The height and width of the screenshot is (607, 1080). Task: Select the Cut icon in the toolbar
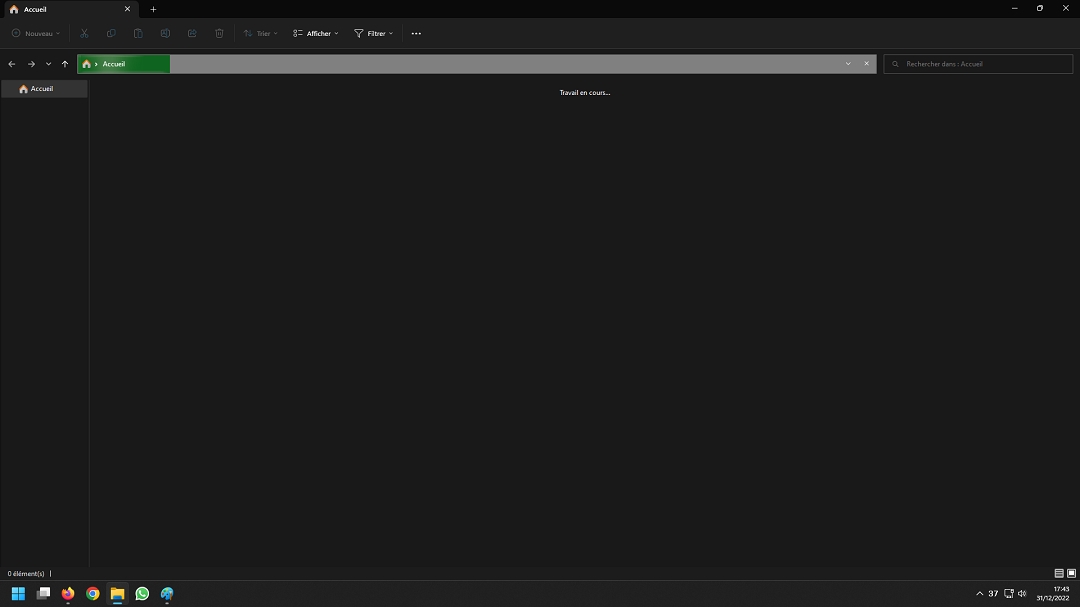[x=84, y=33]
